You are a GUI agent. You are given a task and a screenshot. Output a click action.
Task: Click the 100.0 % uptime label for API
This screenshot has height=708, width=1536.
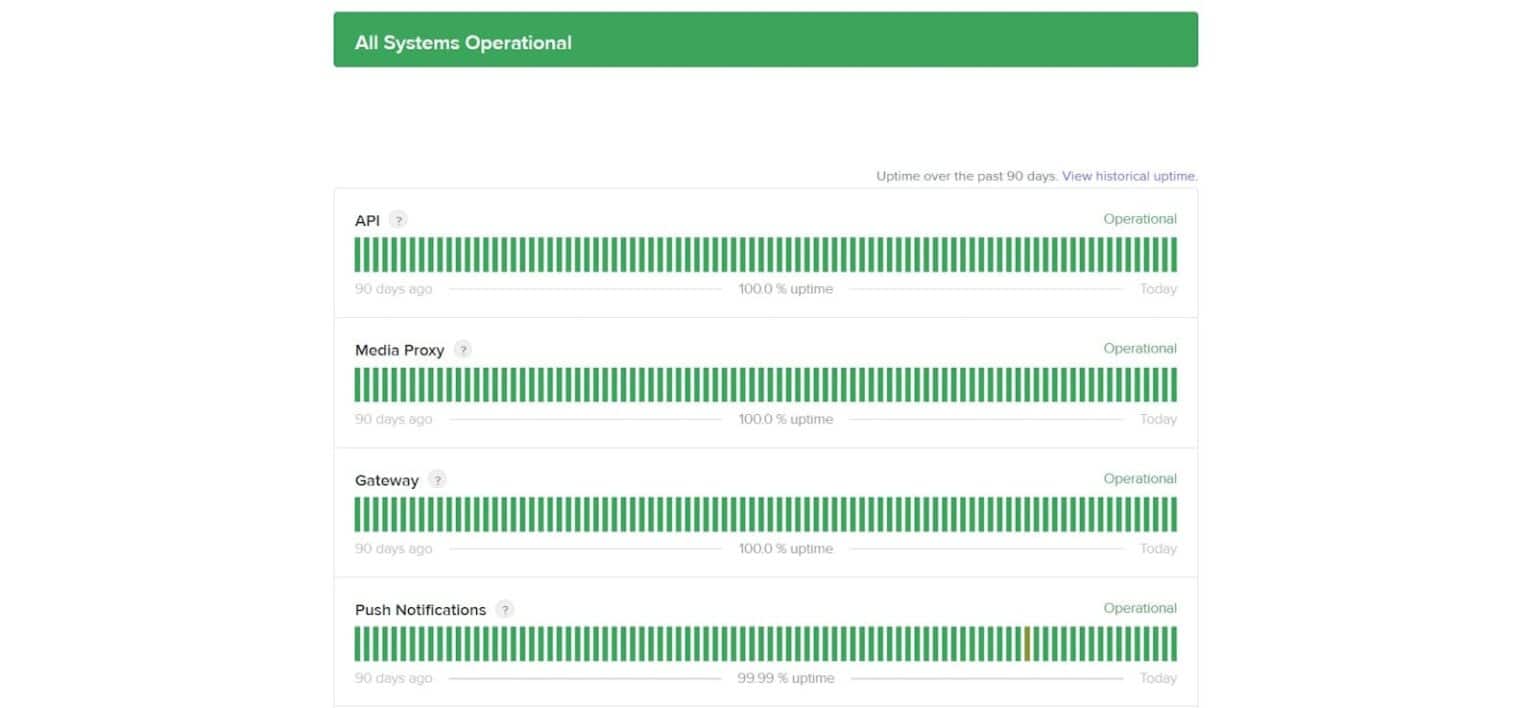[x=786, y=288]
